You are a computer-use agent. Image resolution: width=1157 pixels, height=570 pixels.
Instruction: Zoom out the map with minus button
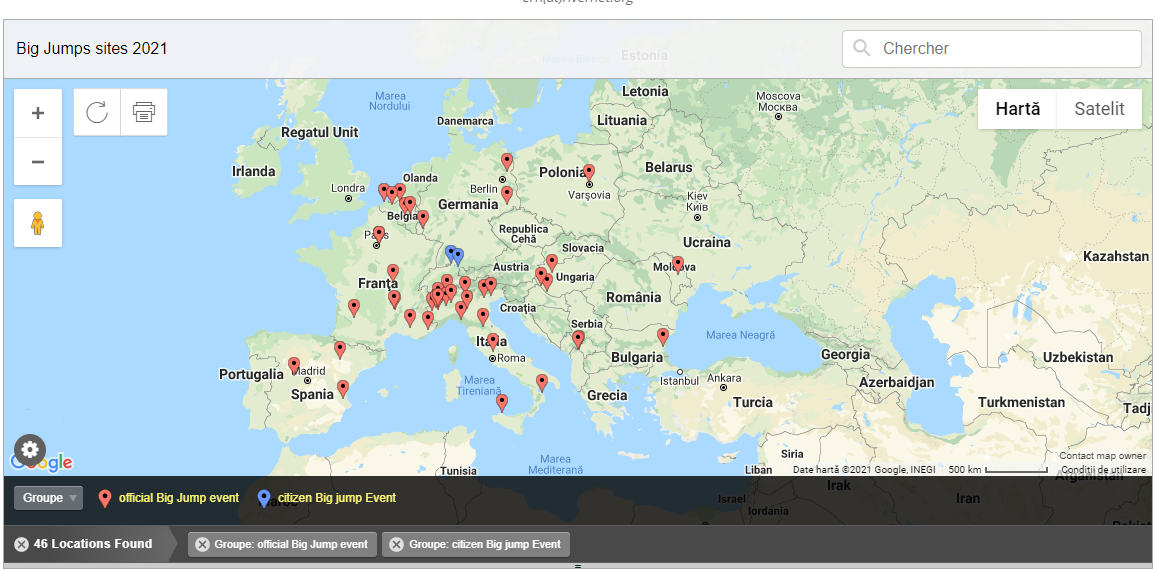coord(38,162)
